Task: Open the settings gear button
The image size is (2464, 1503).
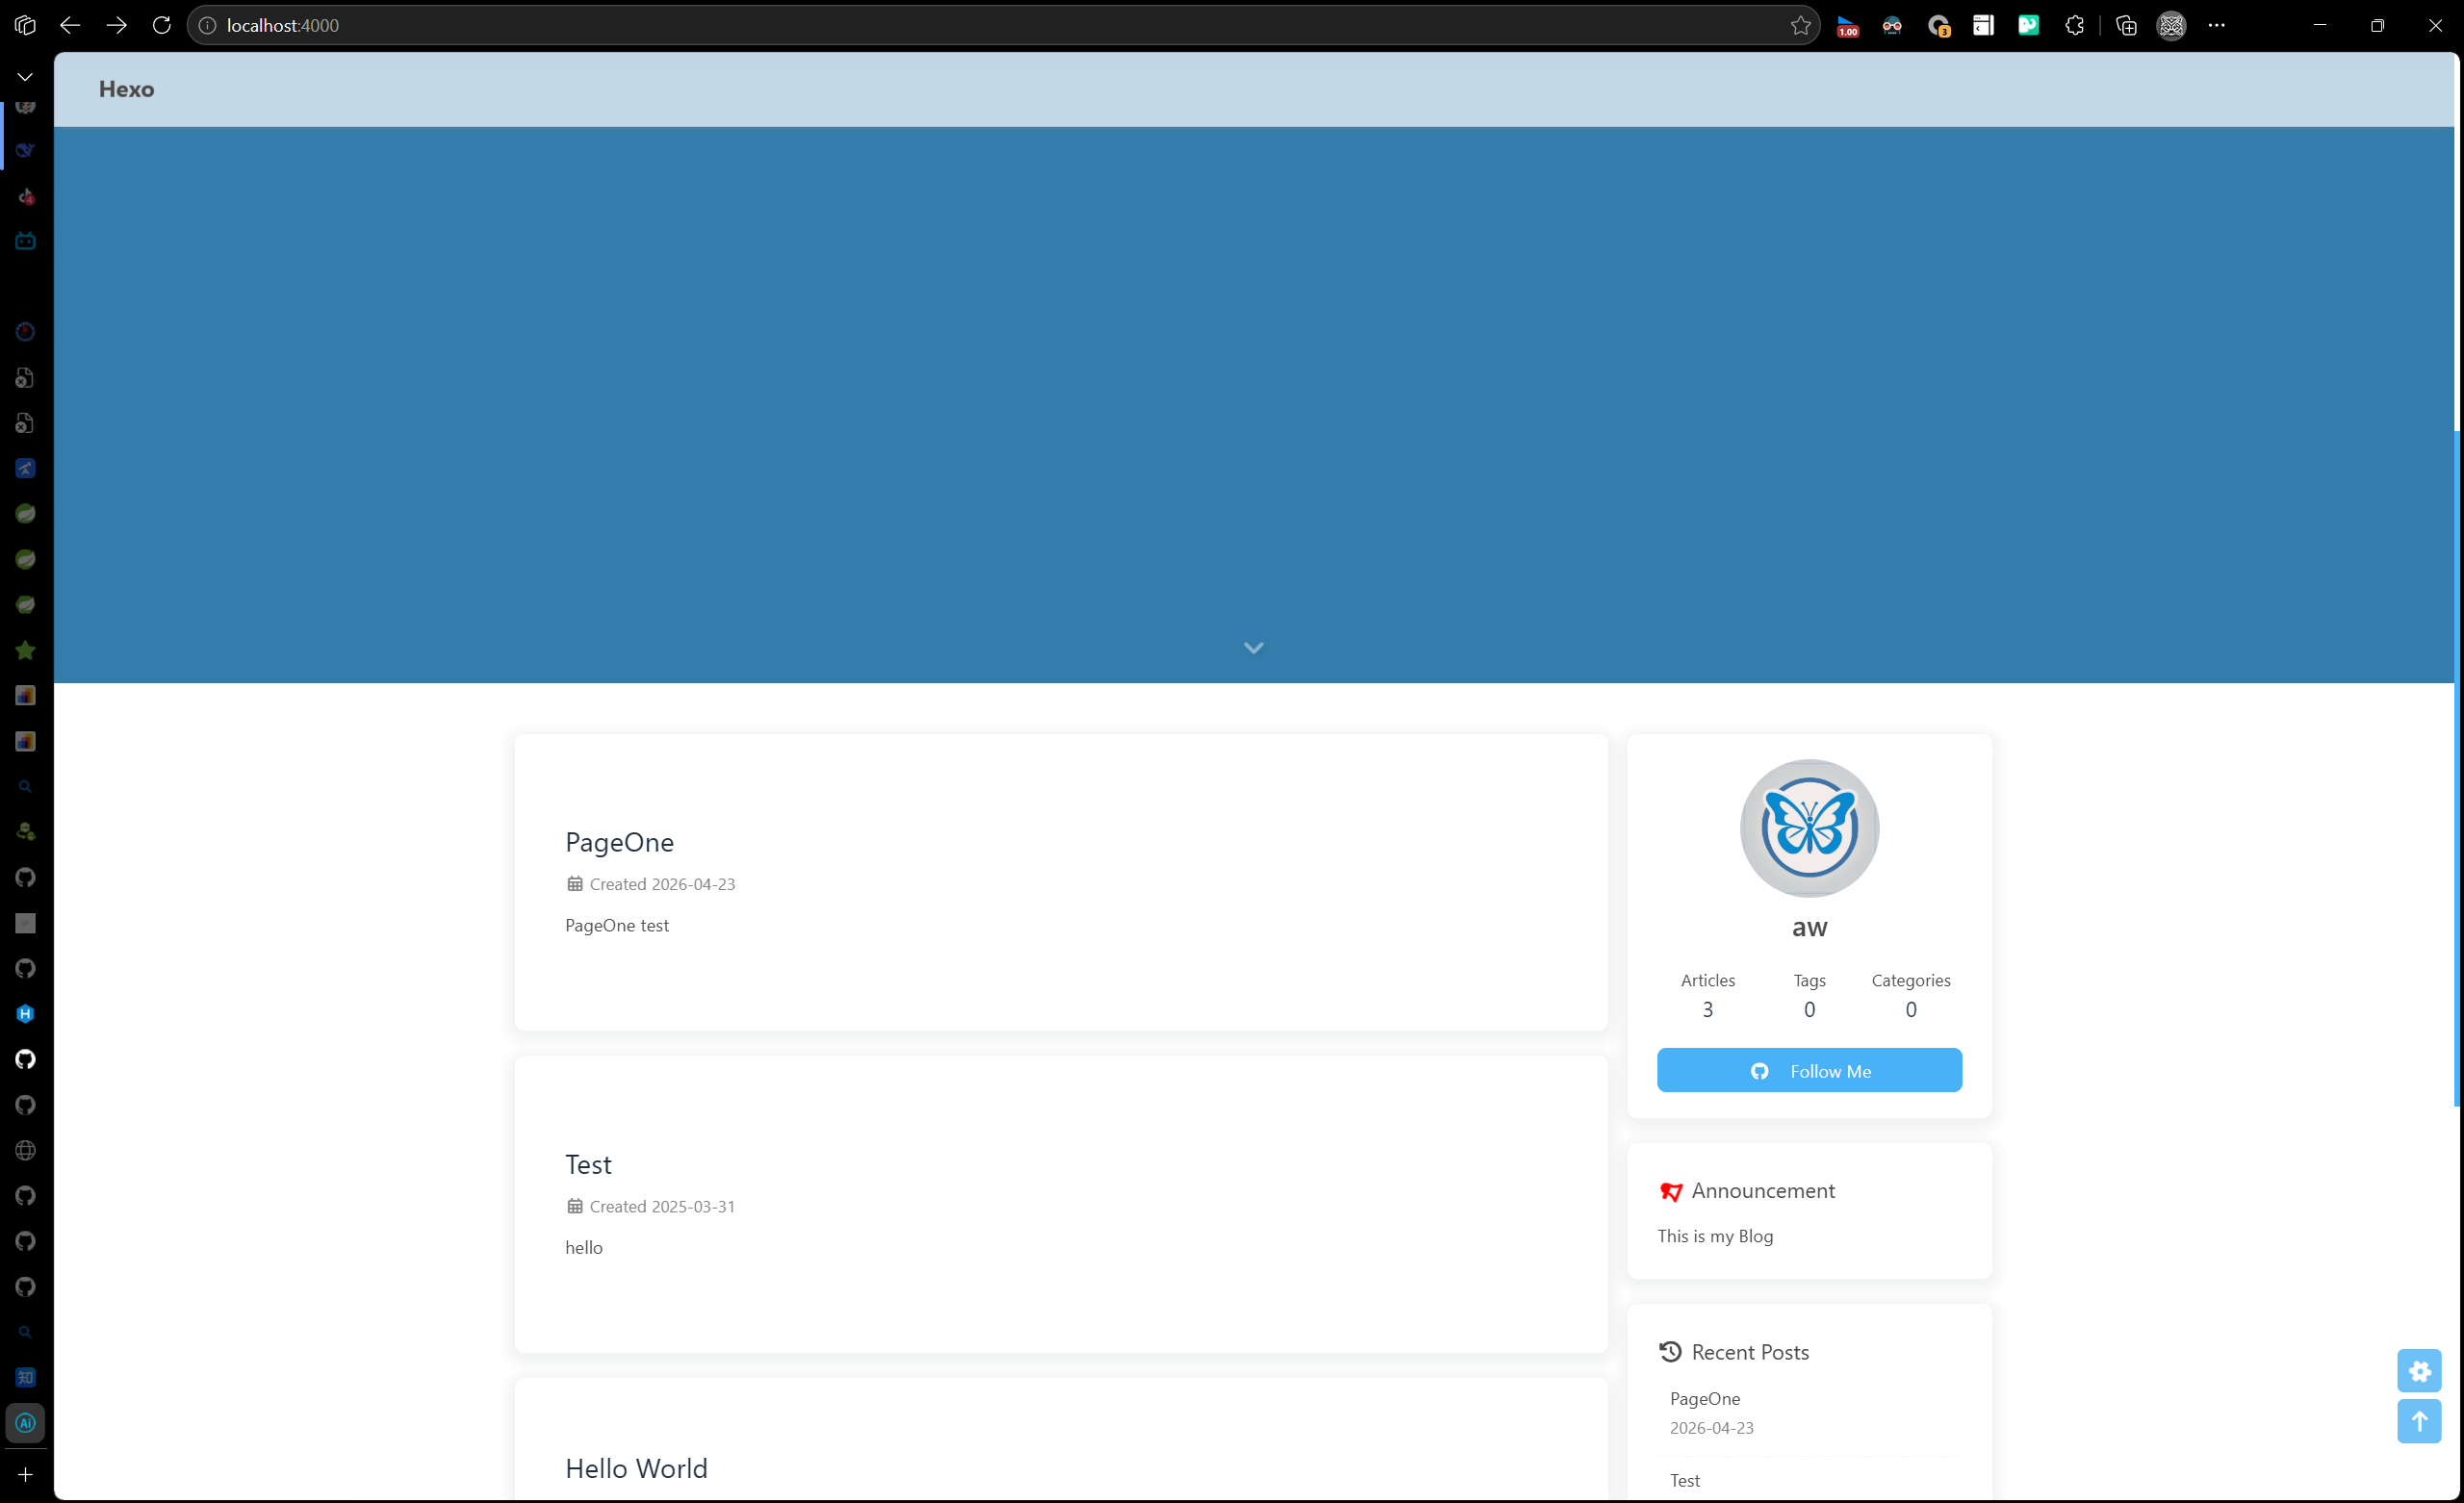Action: pyautogui.click(x=2418, y=1371)
